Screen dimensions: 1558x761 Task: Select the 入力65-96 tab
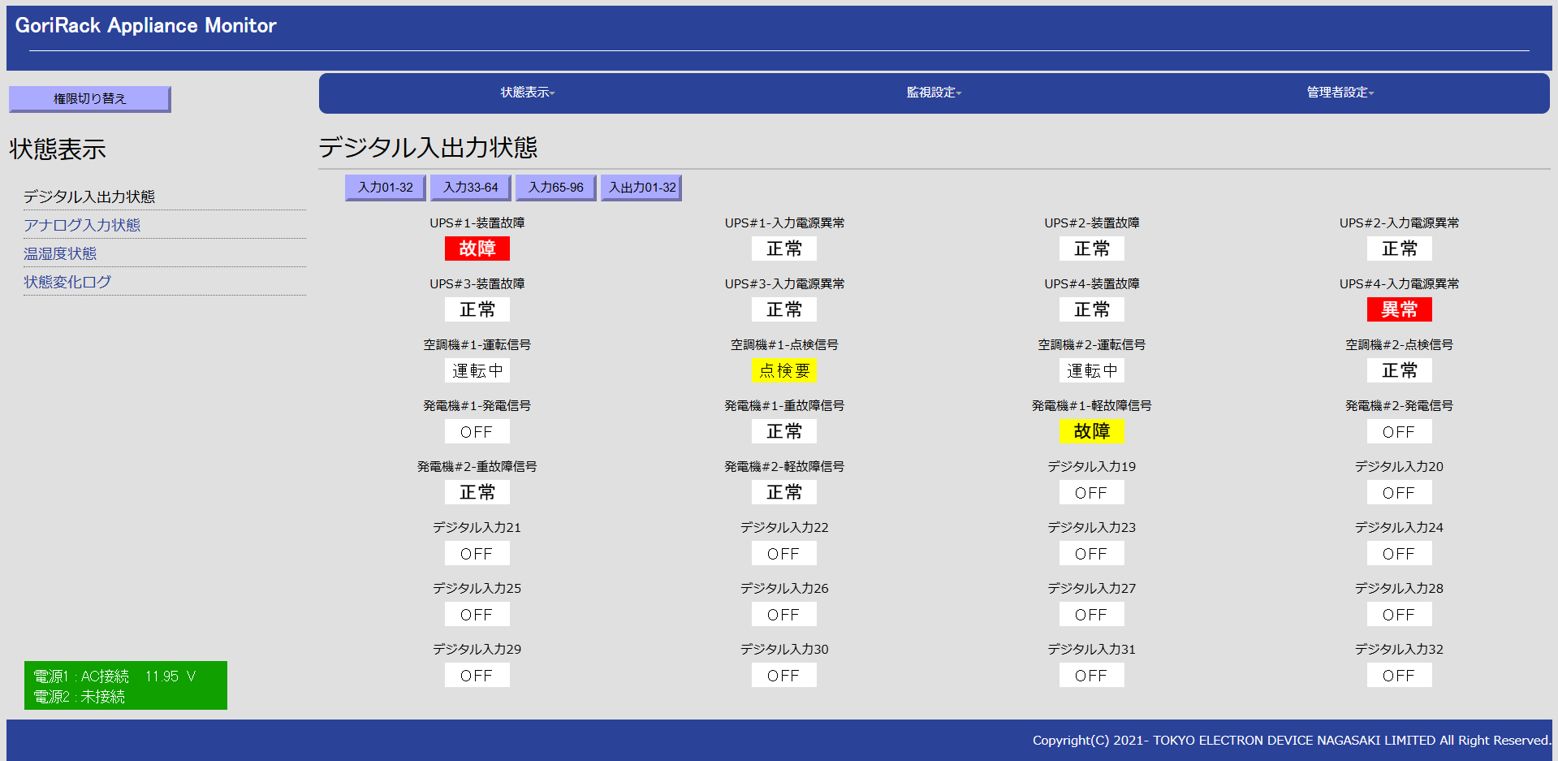(556, 188)
